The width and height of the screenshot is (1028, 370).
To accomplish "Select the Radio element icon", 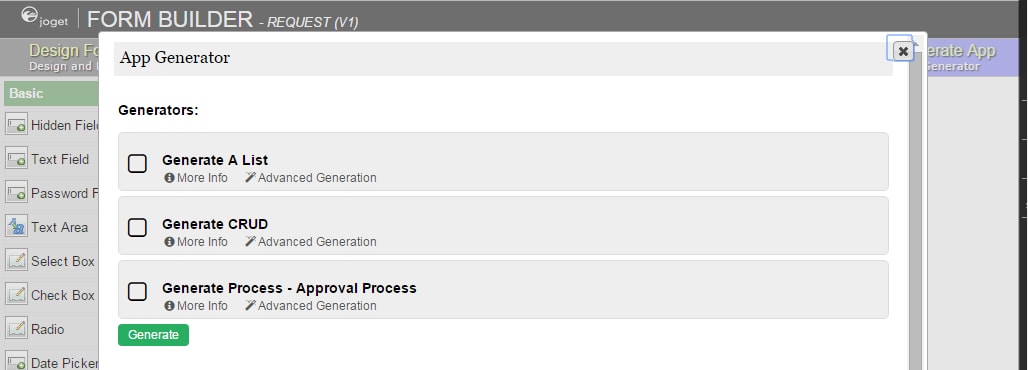I will (x=16, y=329).
